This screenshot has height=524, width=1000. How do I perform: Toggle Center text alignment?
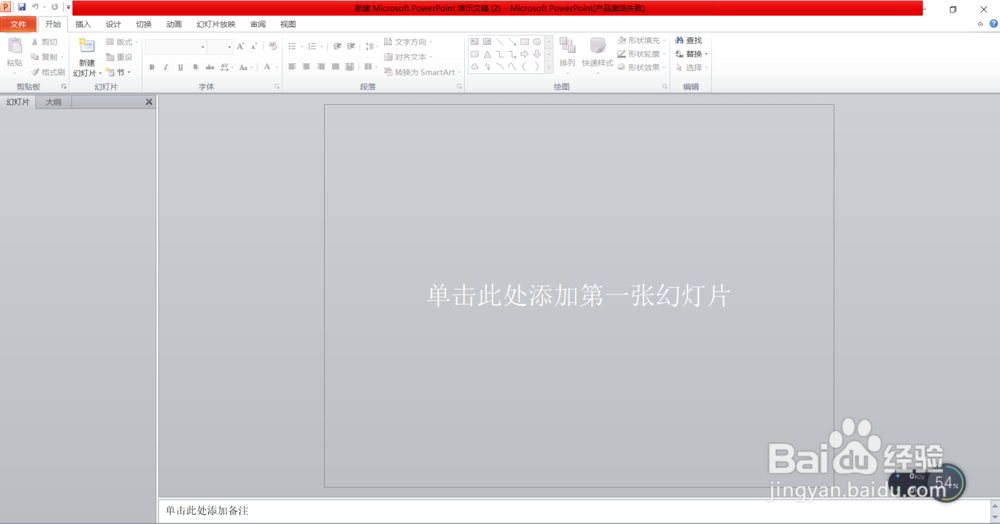point(306,66)
